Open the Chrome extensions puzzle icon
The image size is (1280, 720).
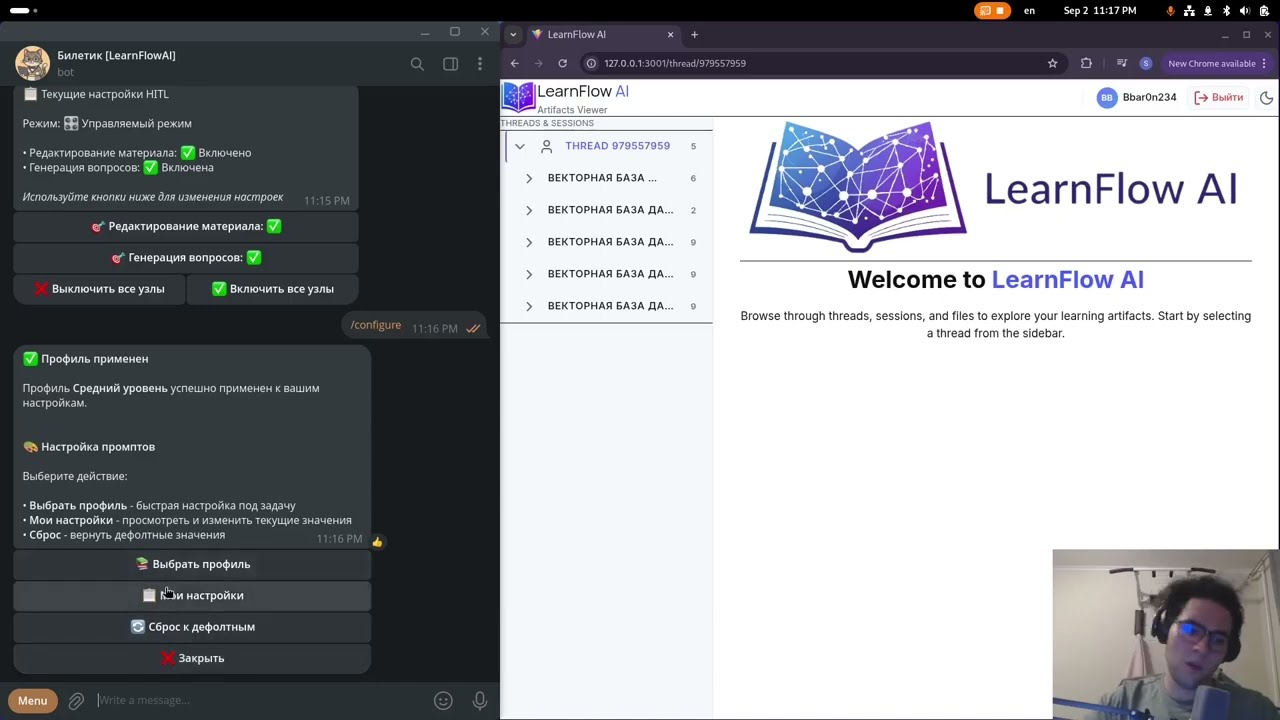pyautogui.click(x=1086, y=63)
